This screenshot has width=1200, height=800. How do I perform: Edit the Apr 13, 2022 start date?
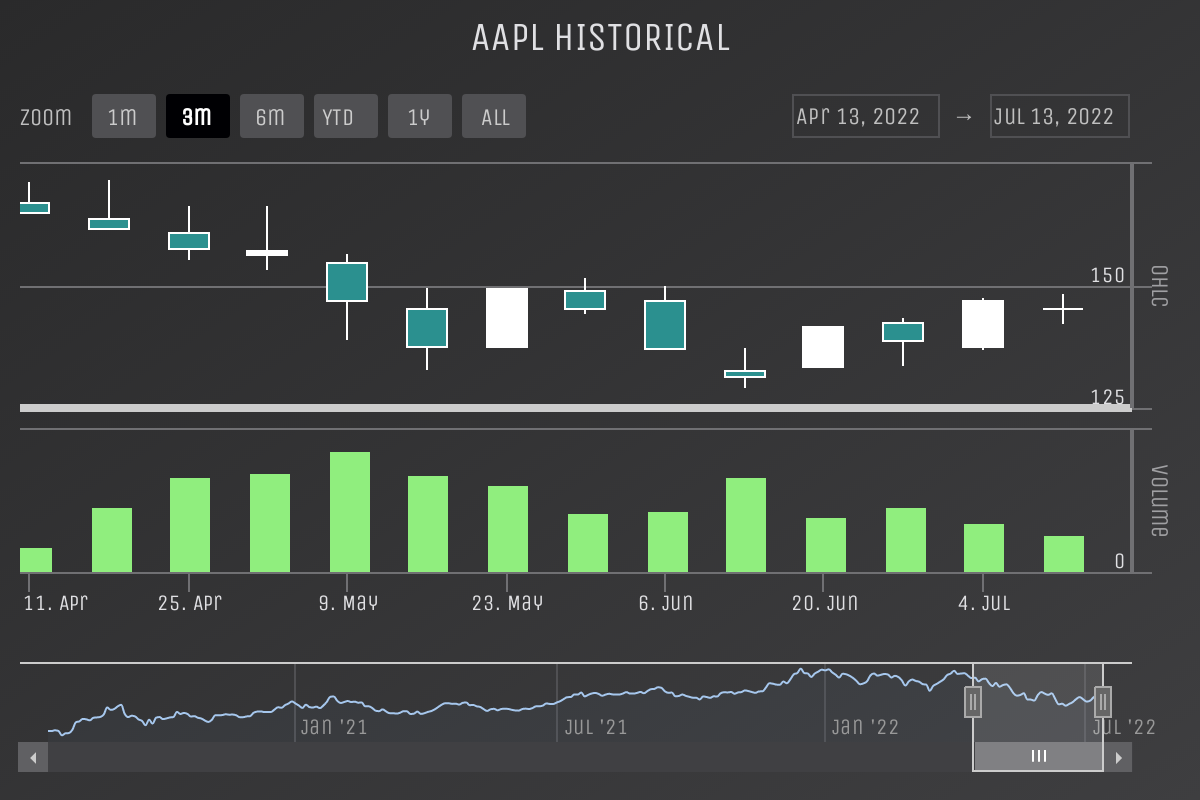(x=865, y=116)
